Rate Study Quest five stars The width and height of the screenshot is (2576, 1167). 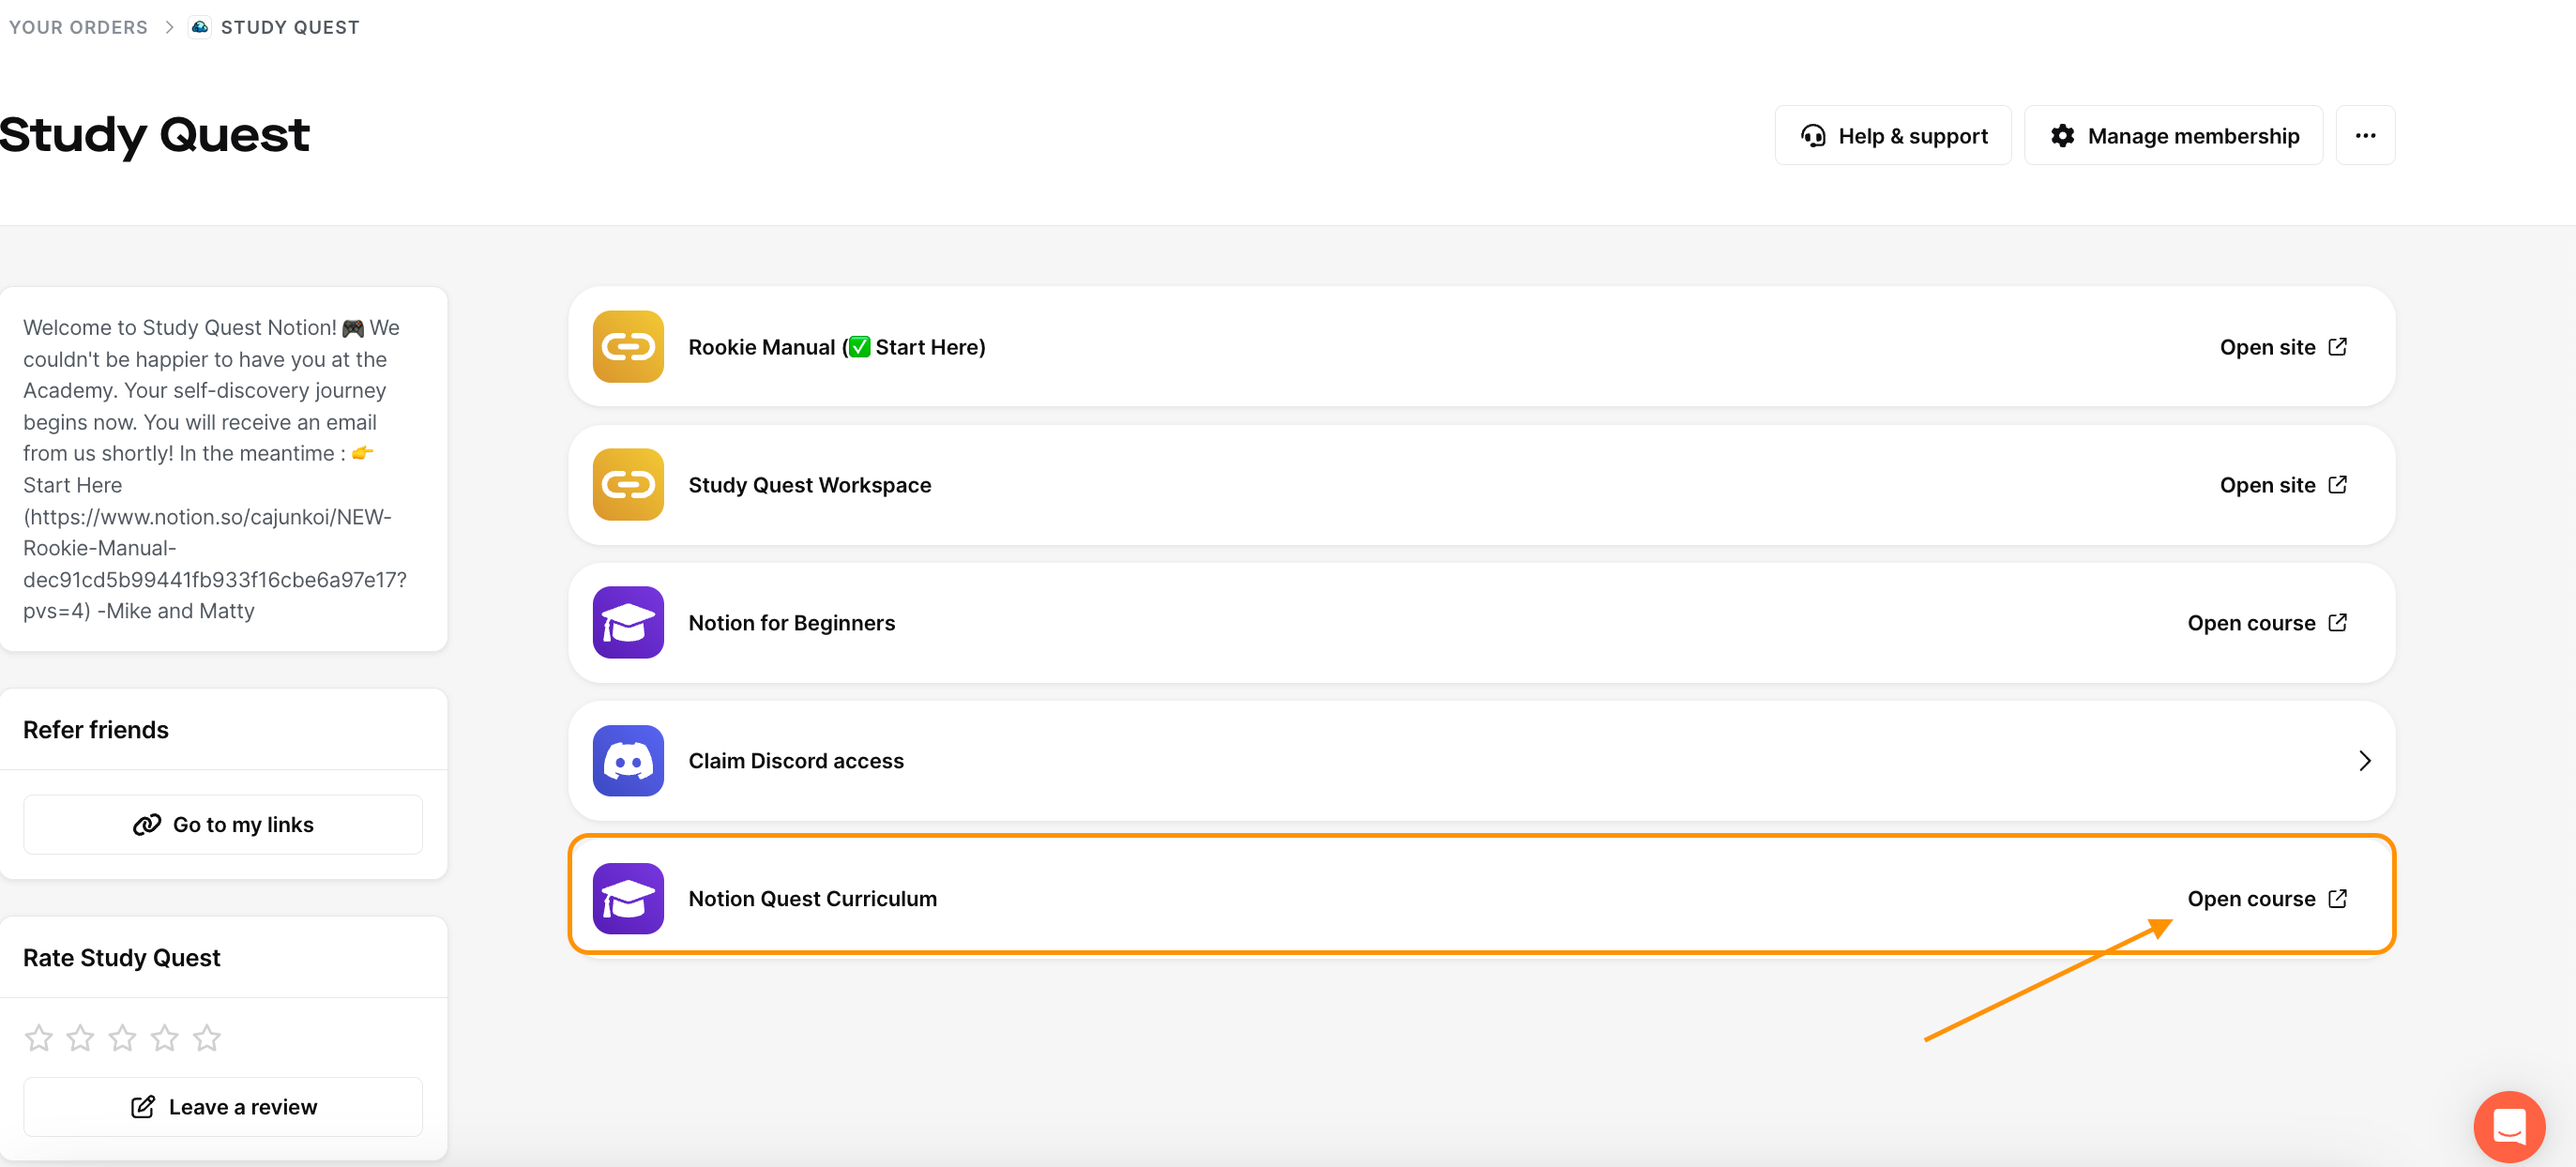pyautogui.click(x=207, y=1038)
